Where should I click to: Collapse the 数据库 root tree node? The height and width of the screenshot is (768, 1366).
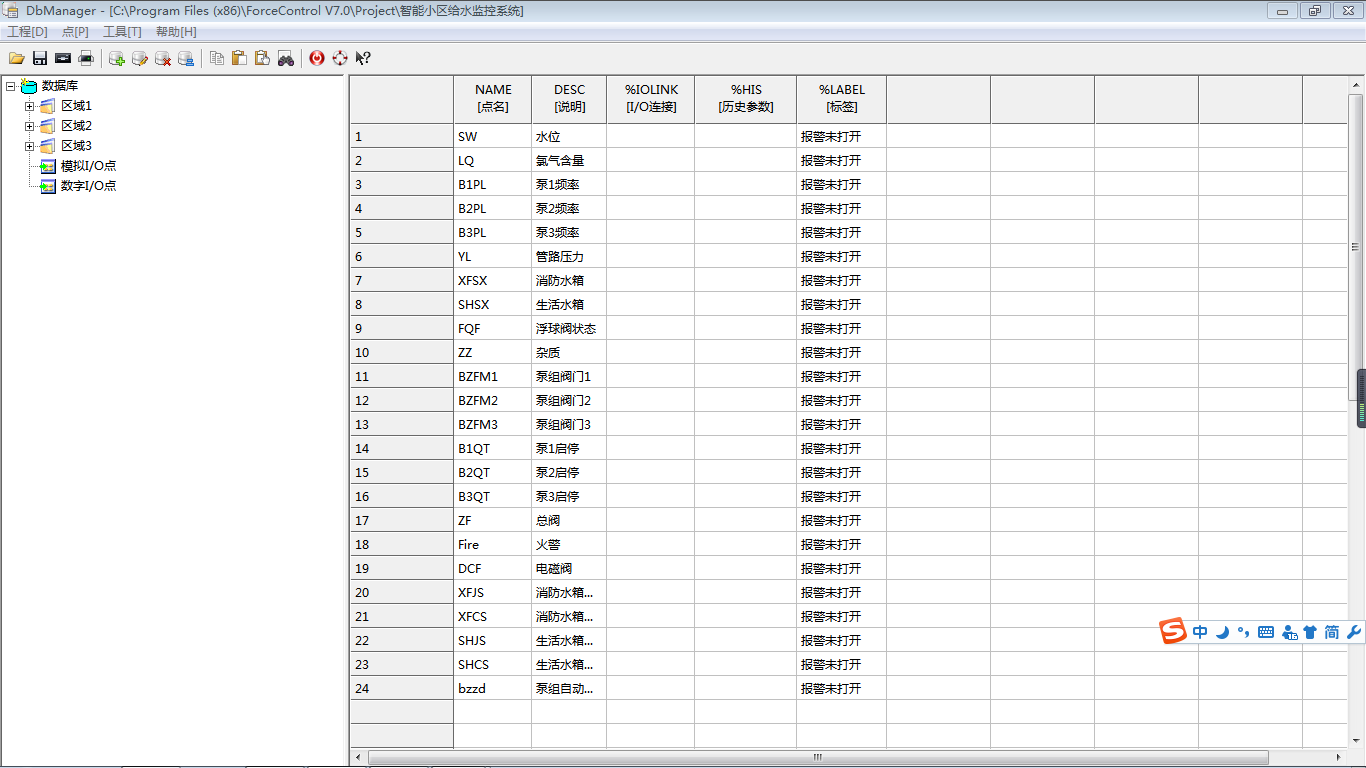click(10, 86)
